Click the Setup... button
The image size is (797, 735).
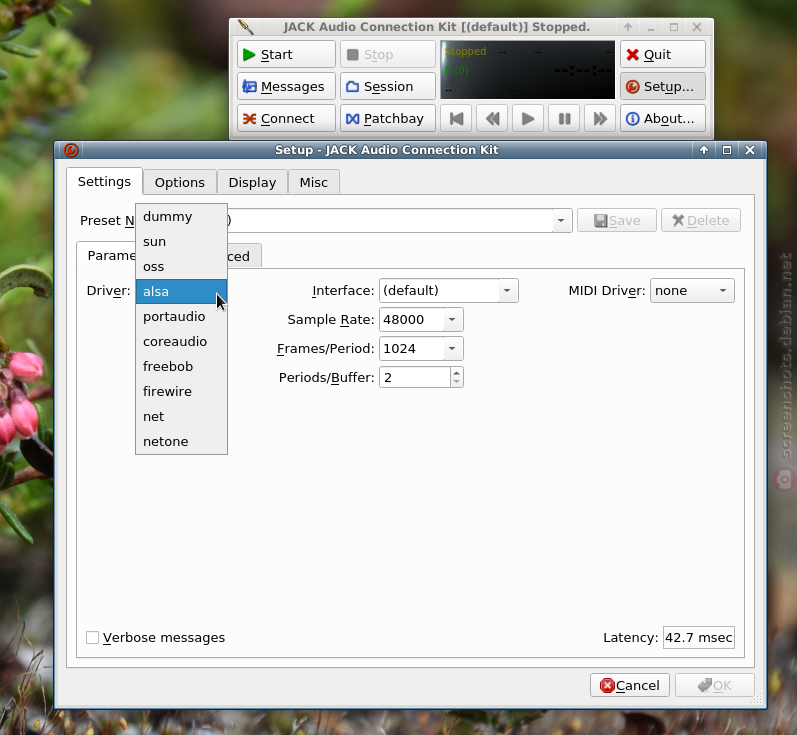click(663, 86)
